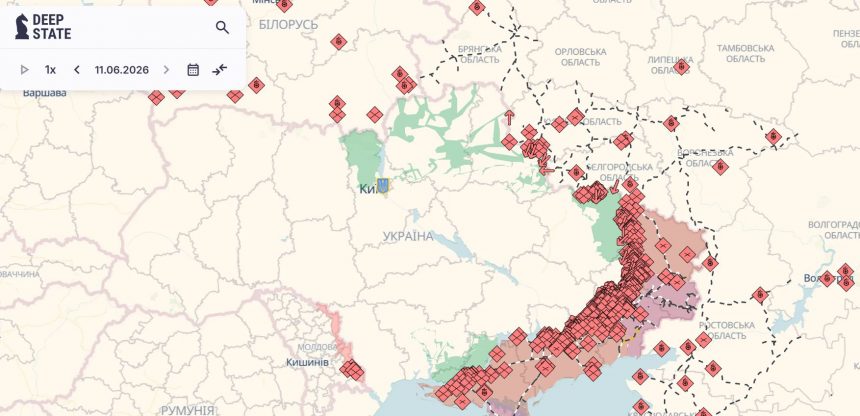
Task: Select marker over Липецька область label
Action: click(x=681, y=67)
